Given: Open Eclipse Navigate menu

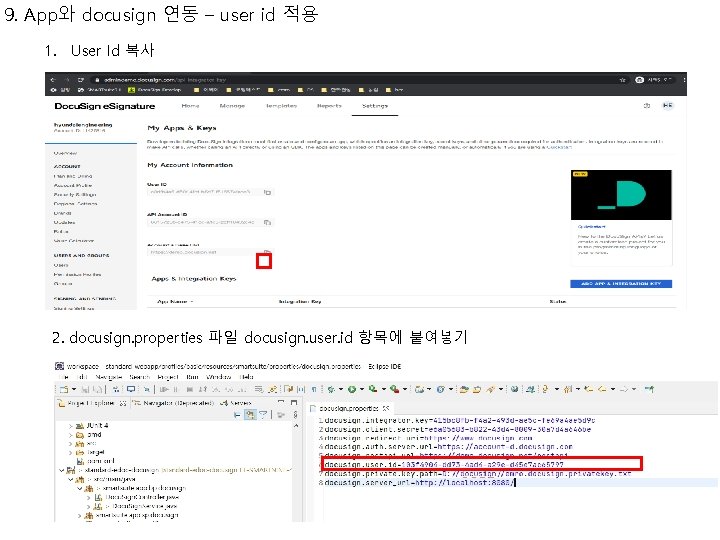Looking at the screenshot, I should click(x=108, y=377).
